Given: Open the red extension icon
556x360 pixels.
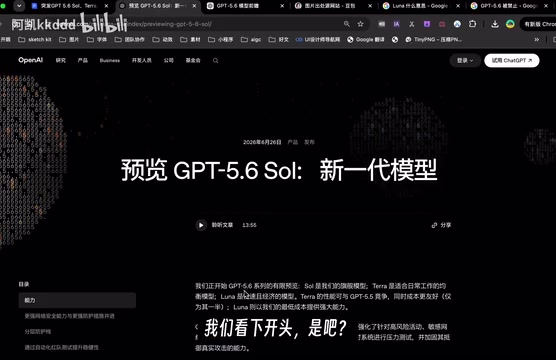Looking at the screenshot, I should tap(442, 24).
